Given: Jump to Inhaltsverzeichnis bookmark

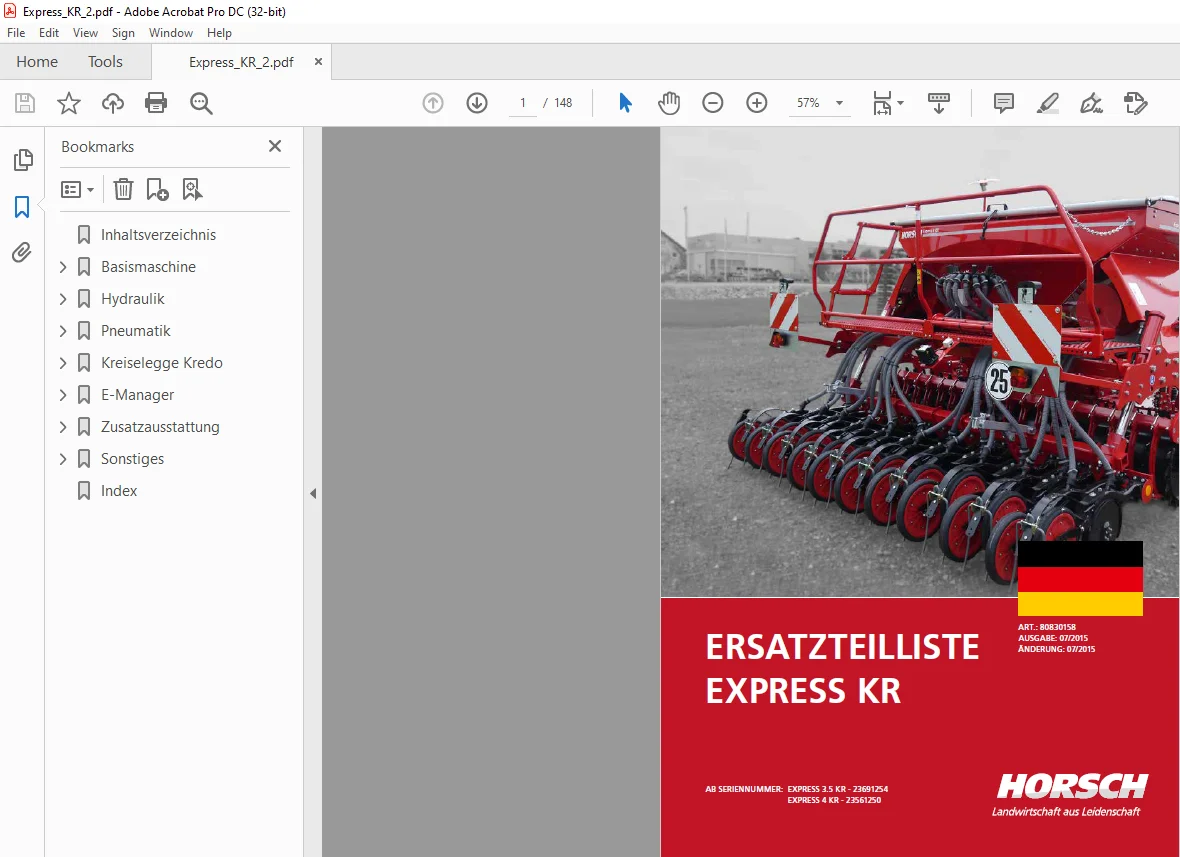Looking at the screenshot, I should click(x=158, y=235).
